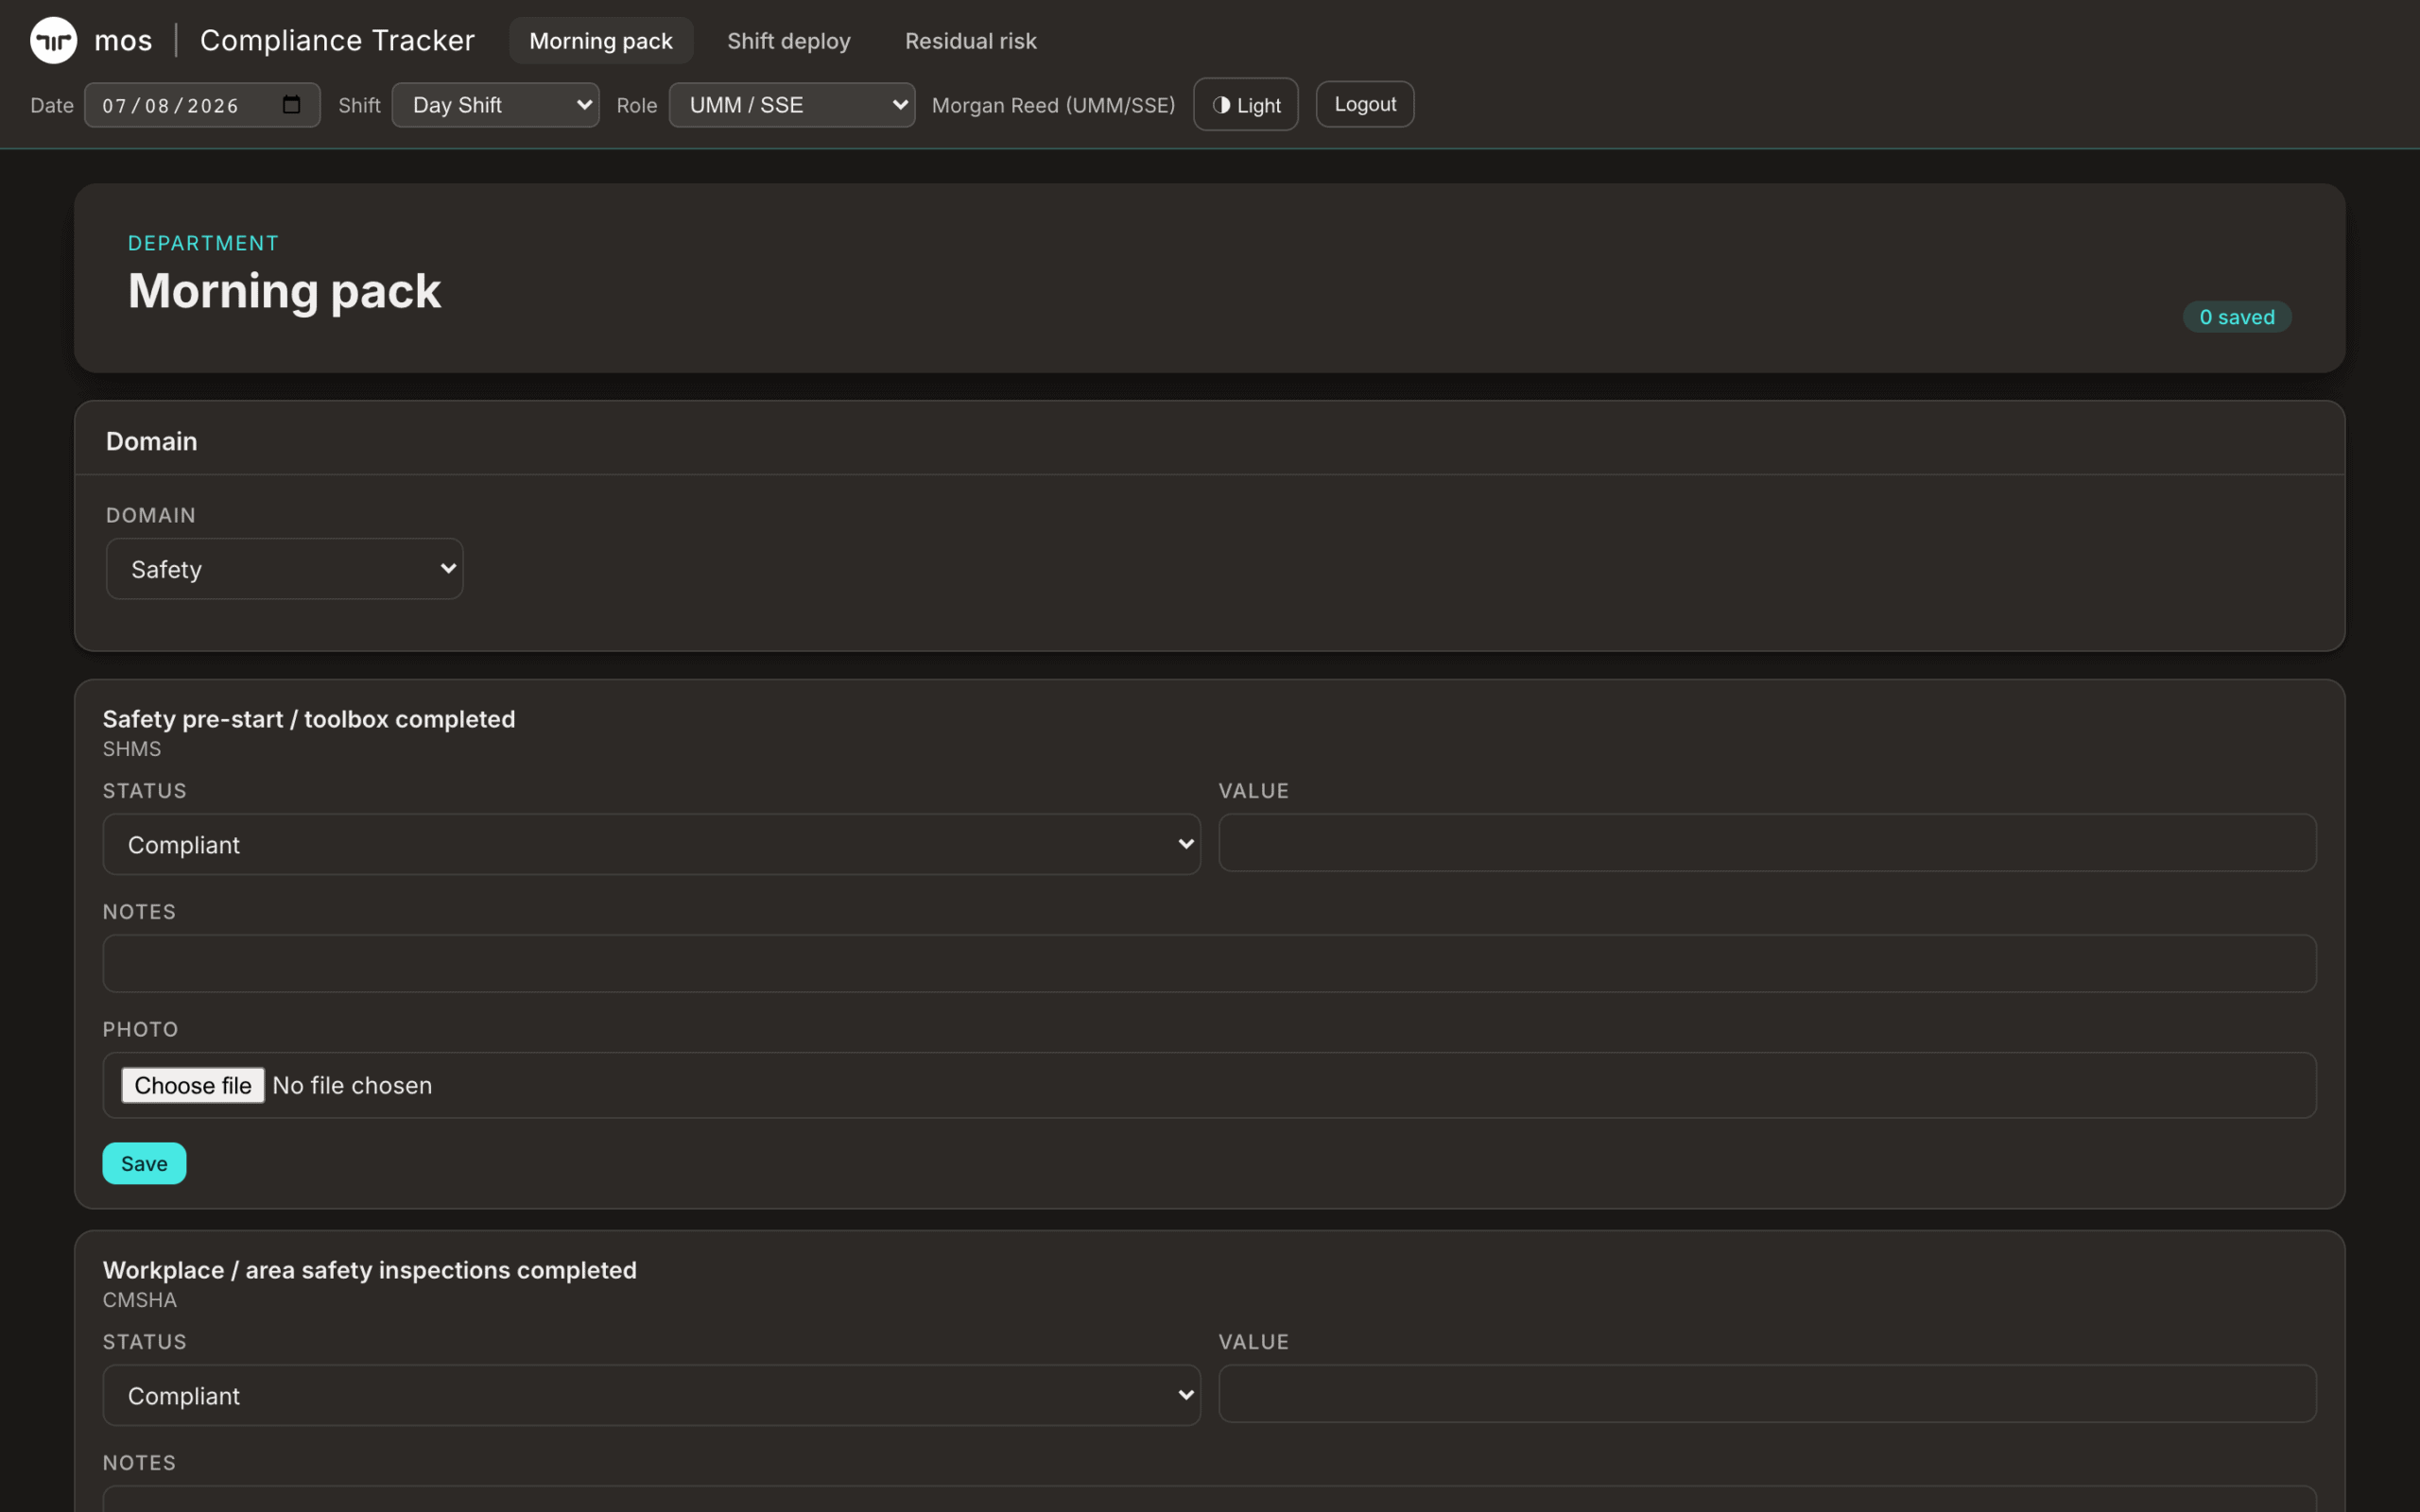Click the Date field 07/08/2026
2420x1512 pixels.
coord(201,105)
